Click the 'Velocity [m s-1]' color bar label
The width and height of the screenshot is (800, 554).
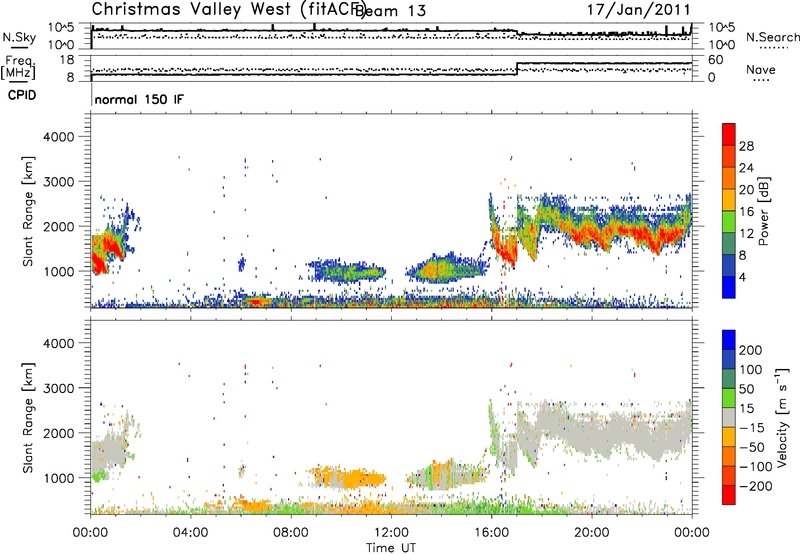783,417
